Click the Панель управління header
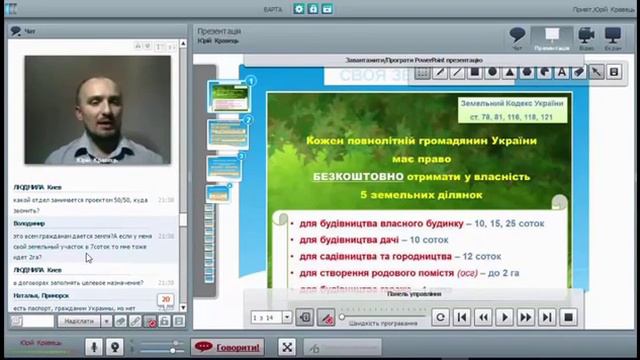Screen dimensions: 640x360 [414, 294]
